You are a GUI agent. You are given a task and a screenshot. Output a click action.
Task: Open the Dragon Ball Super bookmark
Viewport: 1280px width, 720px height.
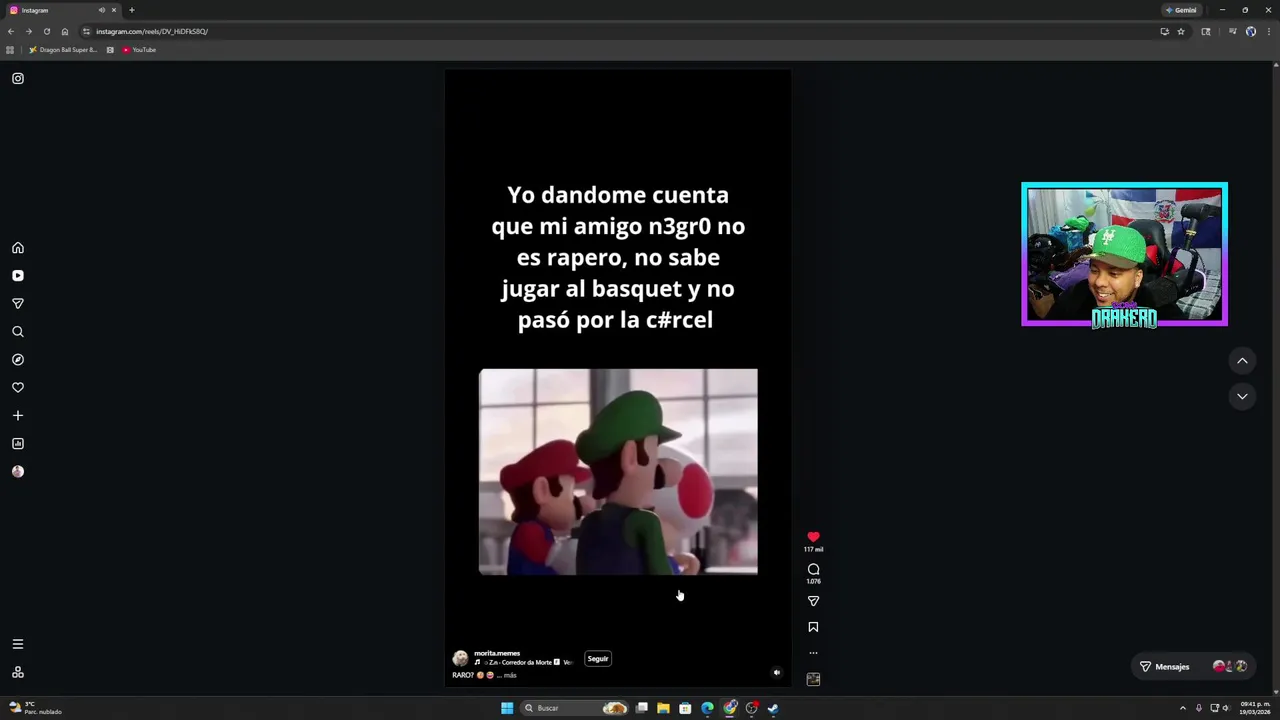coord(63,50)
